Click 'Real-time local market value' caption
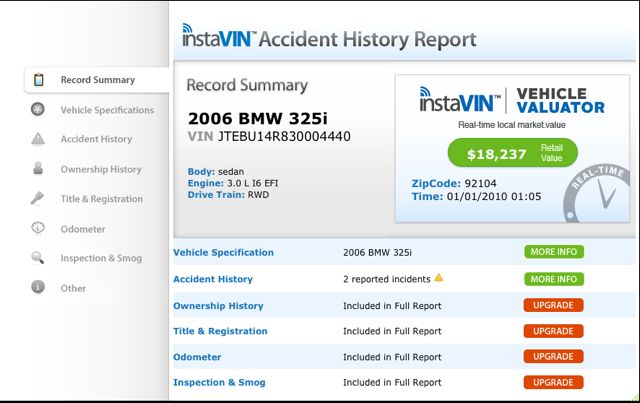The height and width of the screenshot is (403, 640). (512, 125)
